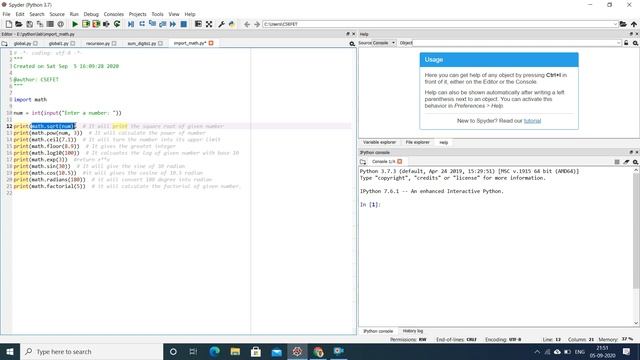Run file with green play button
640x360 pixels.
tap(75, 24)
